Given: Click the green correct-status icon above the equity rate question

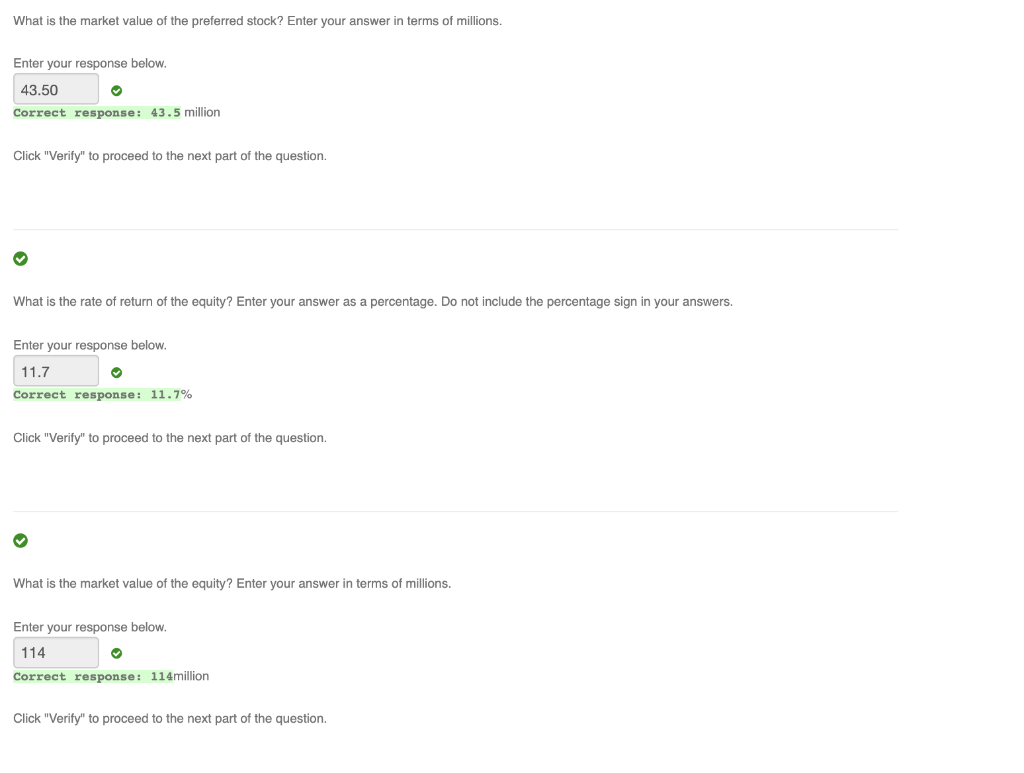Looking at the screenshot, I should pos(21,259).
